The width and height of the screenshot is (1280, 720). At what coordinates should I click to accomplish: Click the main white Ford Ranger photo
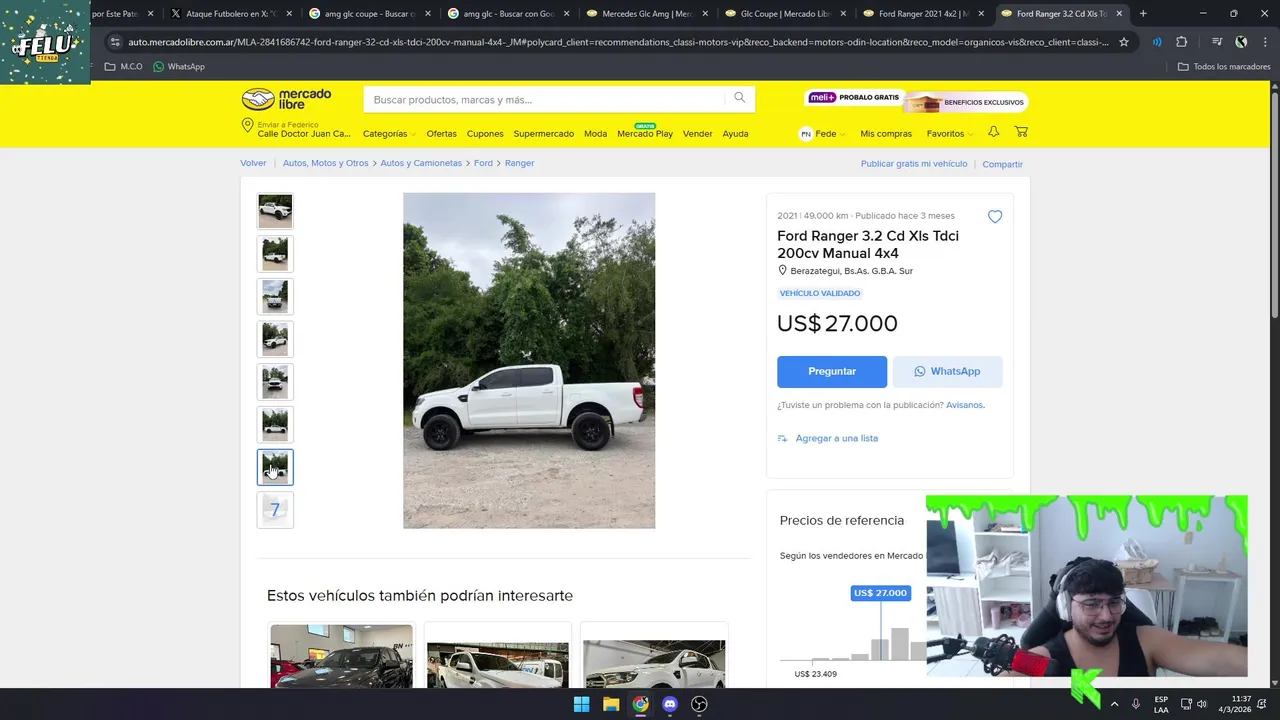(x=529, y=360)
